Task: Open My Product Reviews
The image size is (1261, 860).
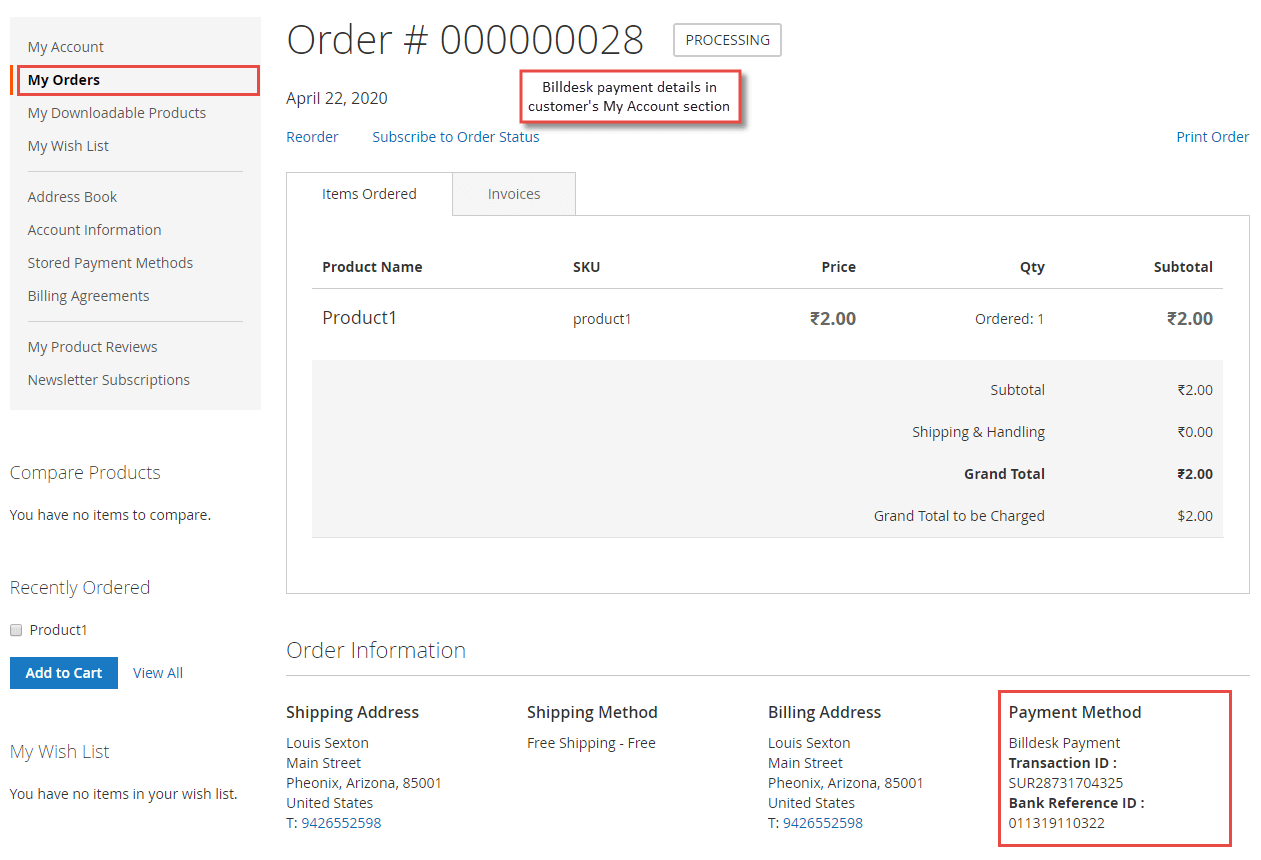Action: click(92, 346)
